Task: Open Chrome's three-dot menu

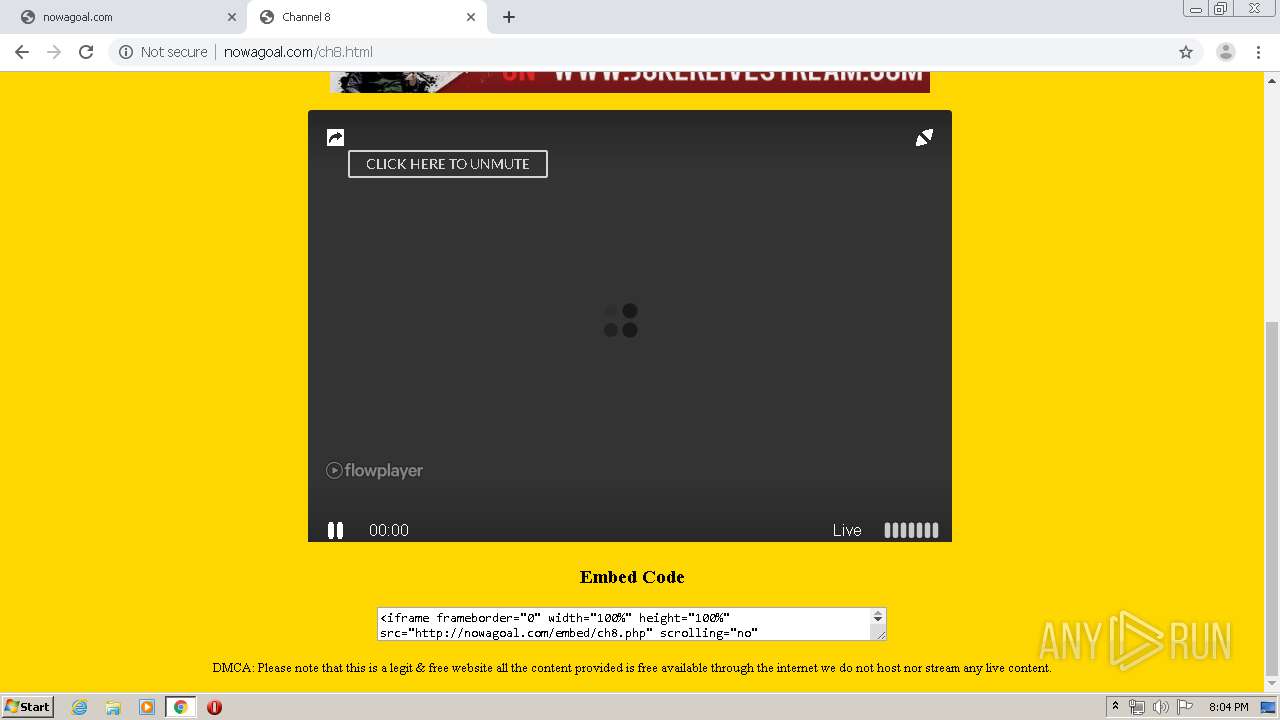Action: coord(1259,52)
